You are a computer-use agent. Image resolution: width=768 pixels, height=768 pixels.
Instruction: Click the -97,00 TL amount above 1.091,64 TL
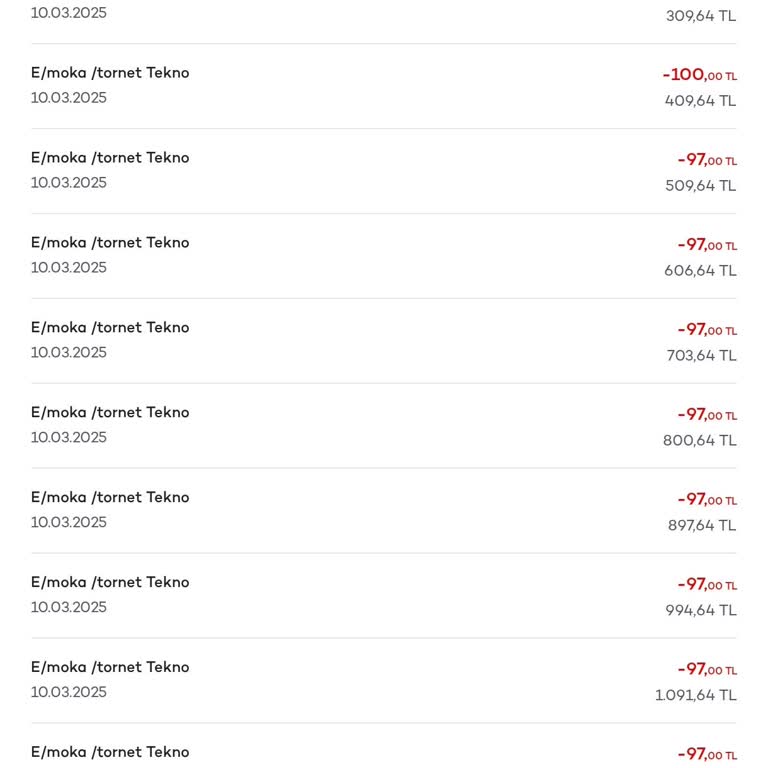tap(706, 670)
